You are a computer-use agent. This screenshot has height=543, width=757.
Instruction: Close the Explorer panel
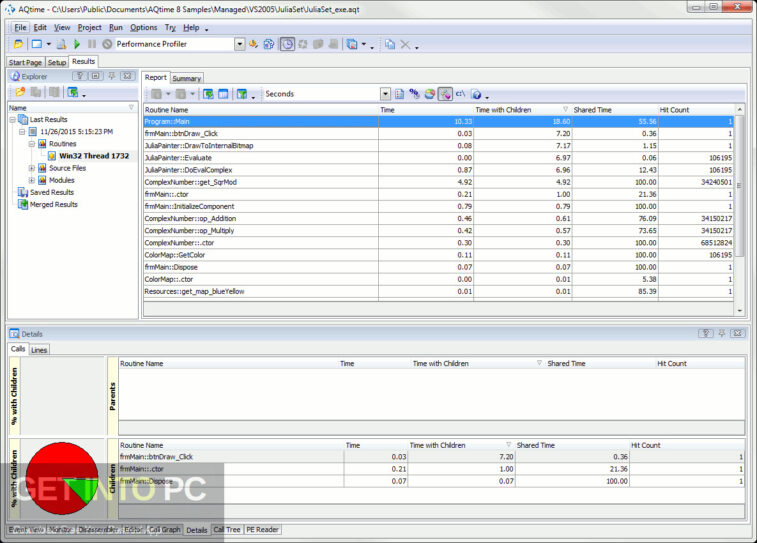127,76
